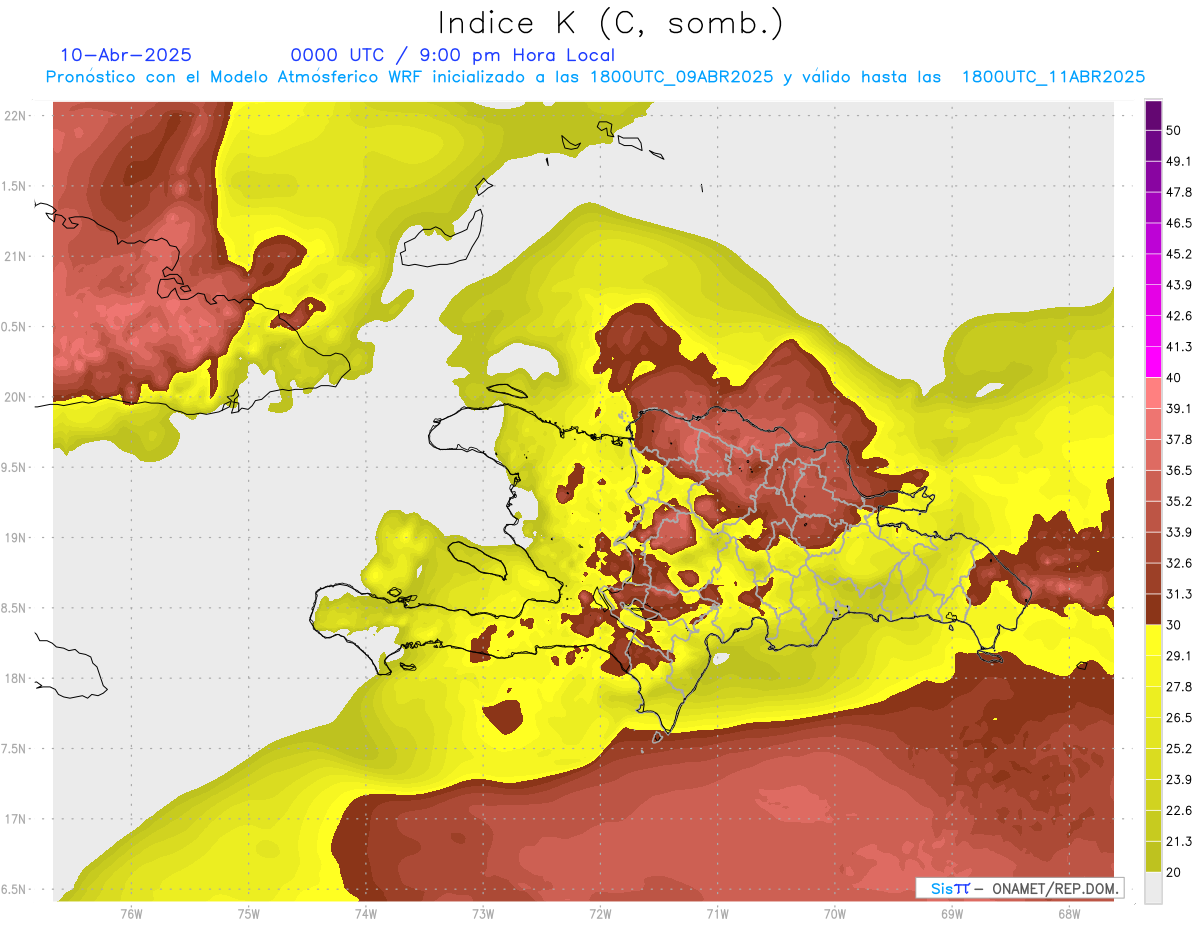1200x927 pixels.
Task: Click the latitude axis label '21N'
Action: click(x=17, y=257)
